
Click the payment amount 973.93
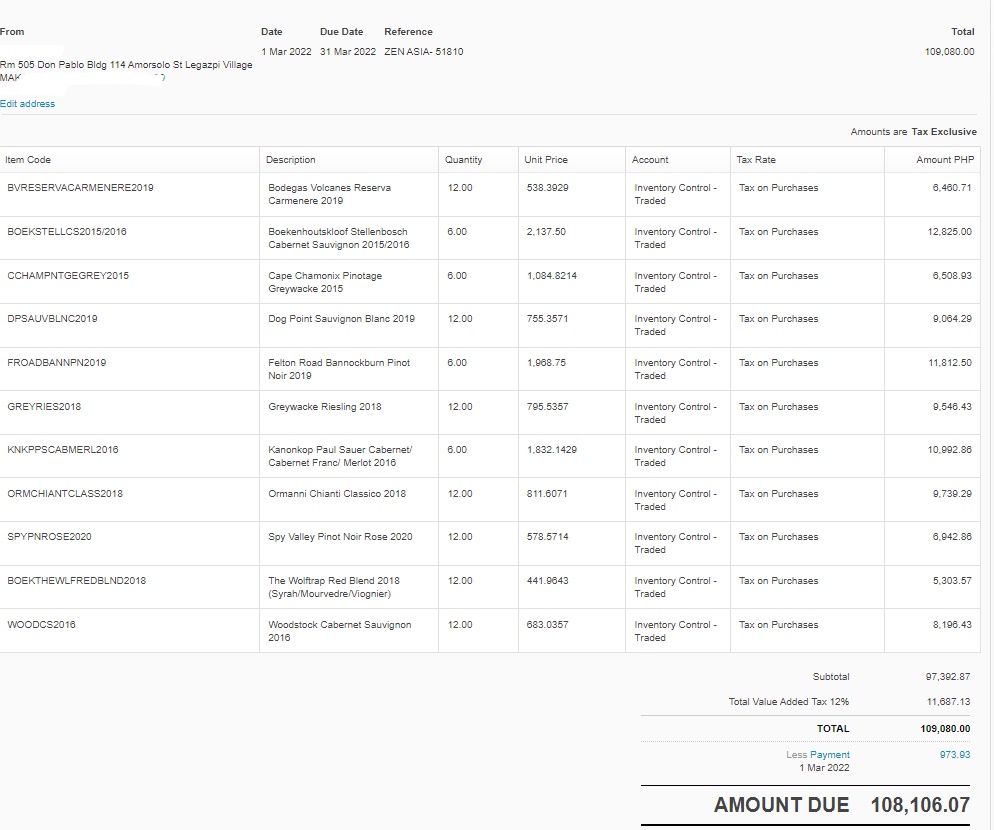point(955,755)
